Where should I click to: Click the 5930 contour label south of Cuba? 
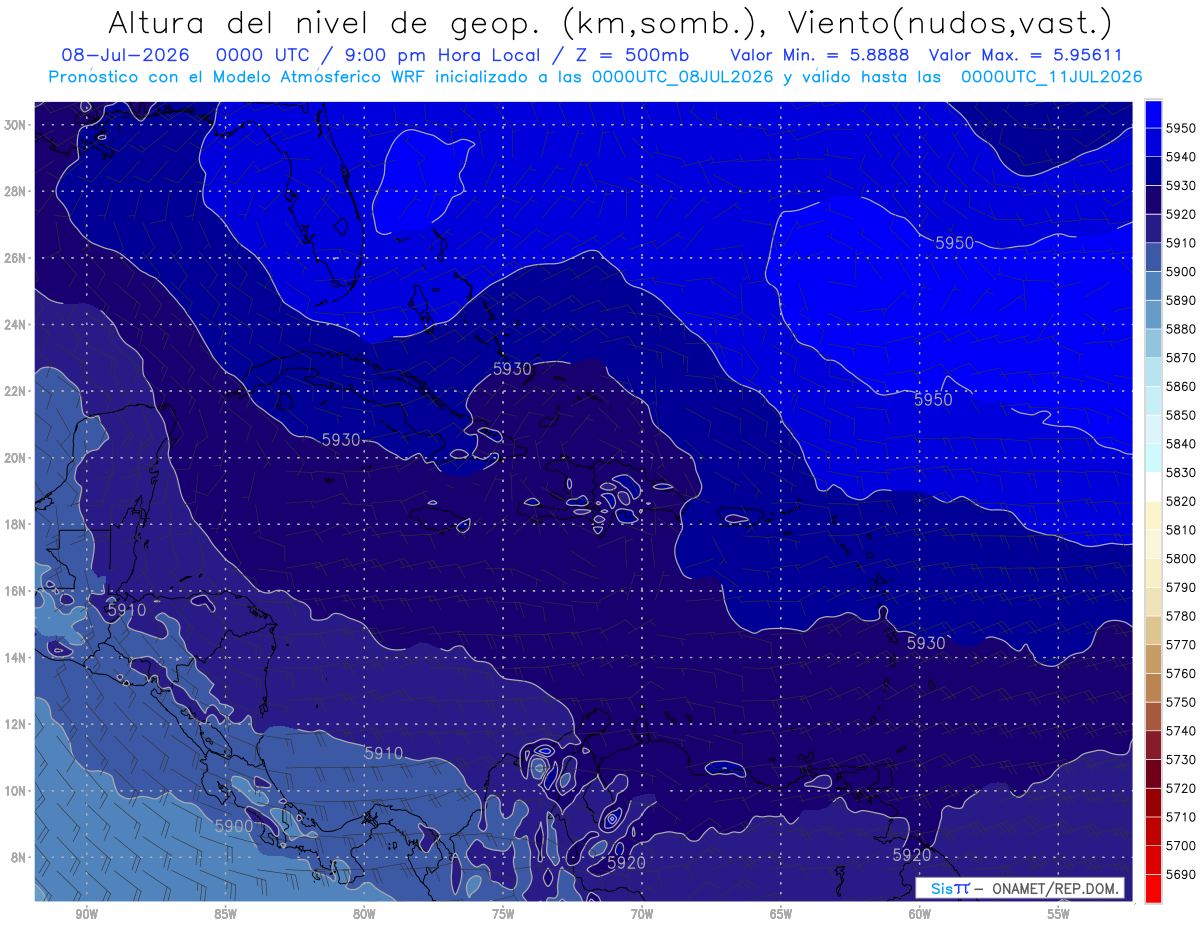[x=341, y=440]
